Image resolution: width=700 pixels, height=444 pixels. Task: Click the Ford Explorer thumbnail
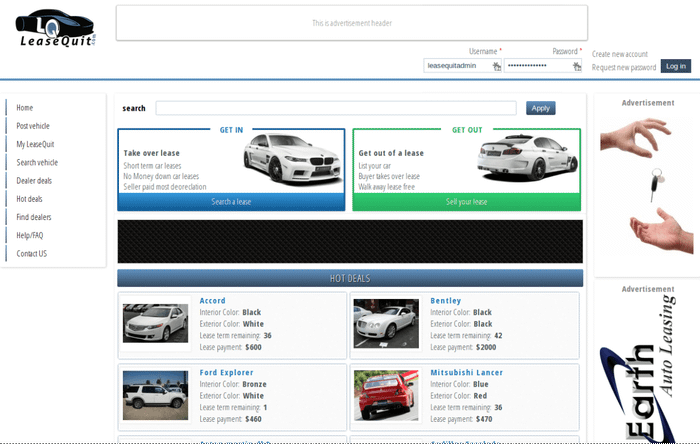(x=155, y=395)
